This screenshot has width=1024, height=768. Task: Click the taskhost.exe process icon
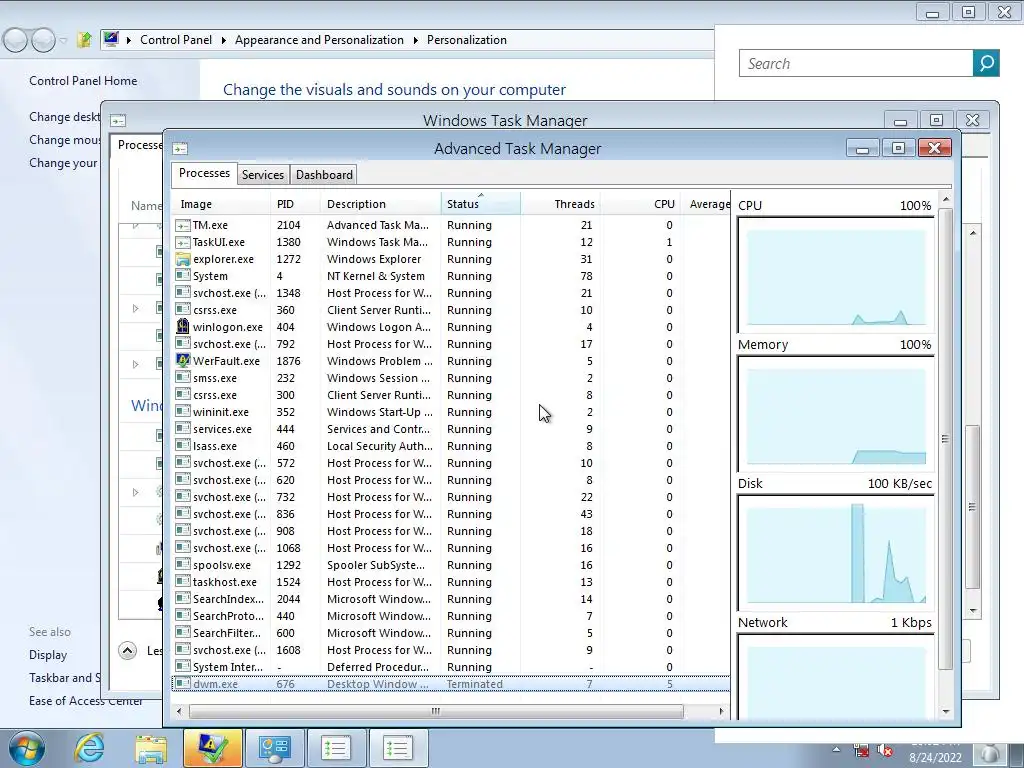click(183, 582)
